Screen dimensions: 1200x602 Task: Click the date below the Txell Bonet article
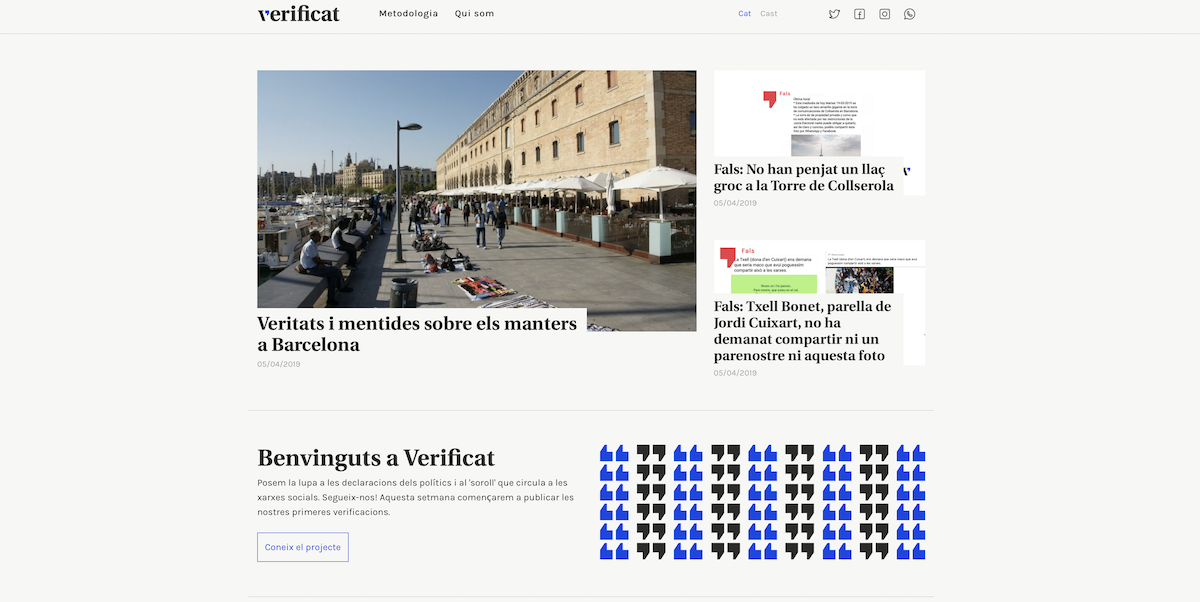coord(735,373)
